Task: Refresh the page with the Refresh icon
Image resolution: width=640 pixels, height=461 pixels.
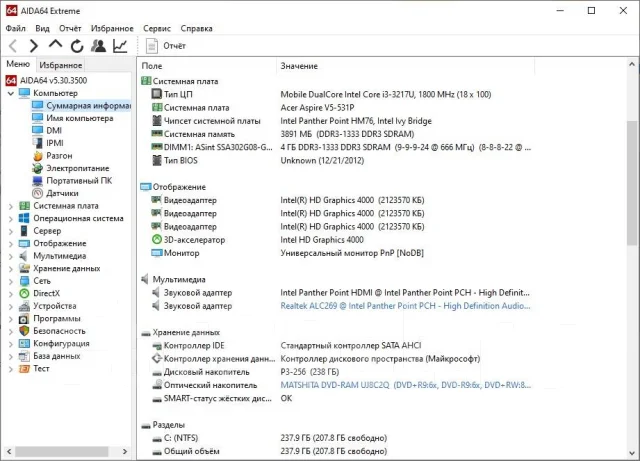Action: pos(77,46)
